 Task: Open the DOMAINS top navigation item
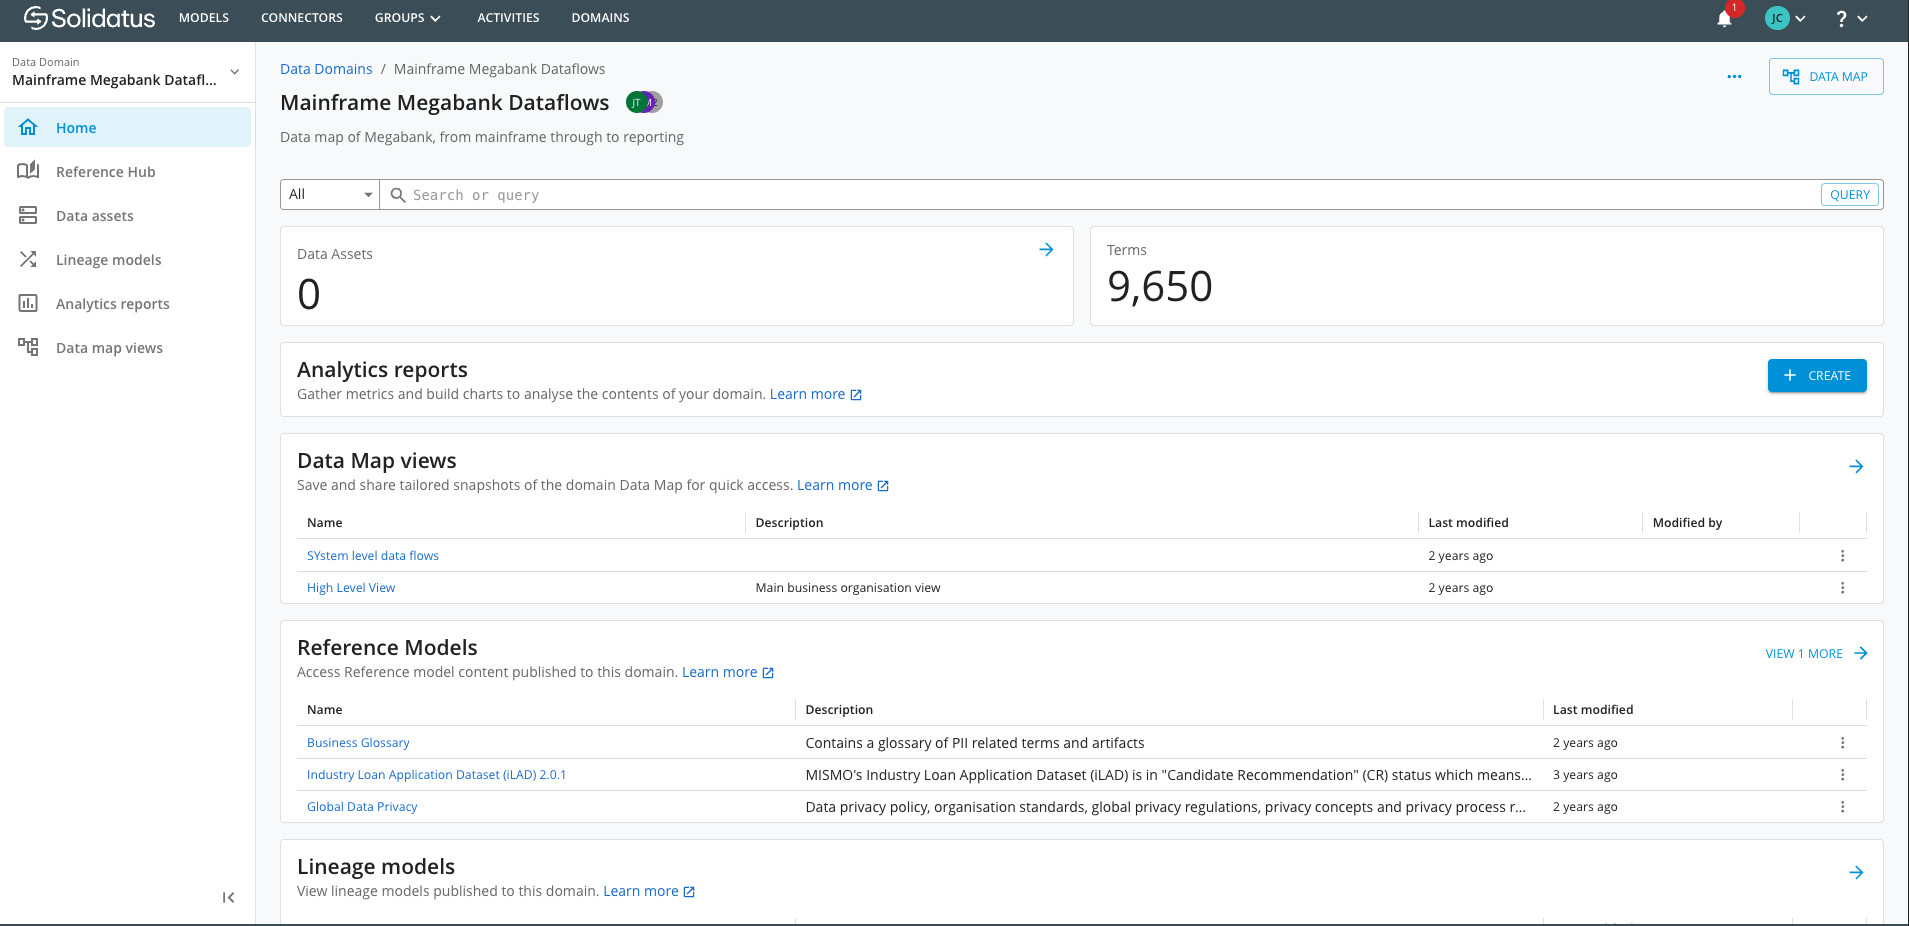click(x=600, y=18)
